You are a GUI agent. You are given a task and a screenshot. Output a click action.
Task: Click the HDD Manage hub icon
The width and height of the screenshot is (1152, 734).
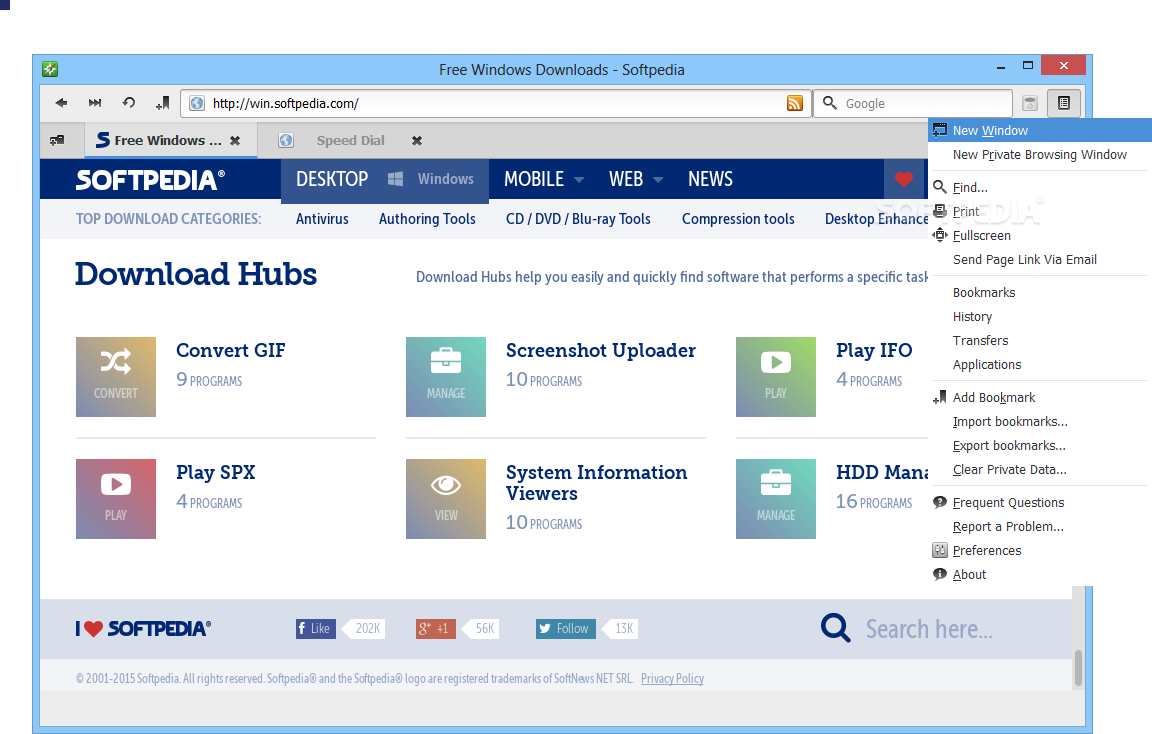click(x=776, y=499)
